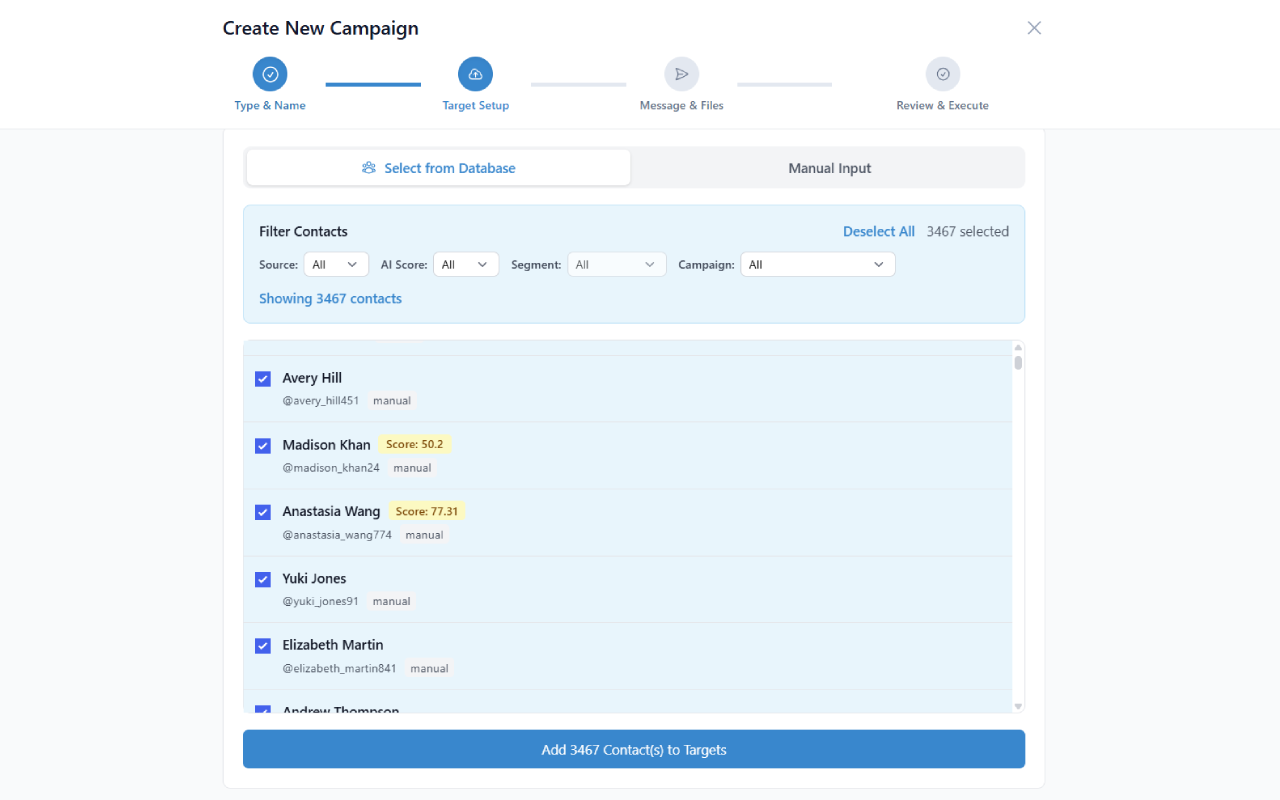Expand the Segment filter dropdown

(616, 265)
